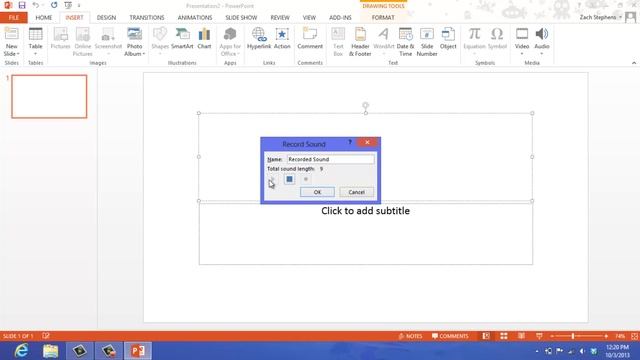Click the Action icon
The width and height of the screenshot is (640, 360).
(282, 34)
